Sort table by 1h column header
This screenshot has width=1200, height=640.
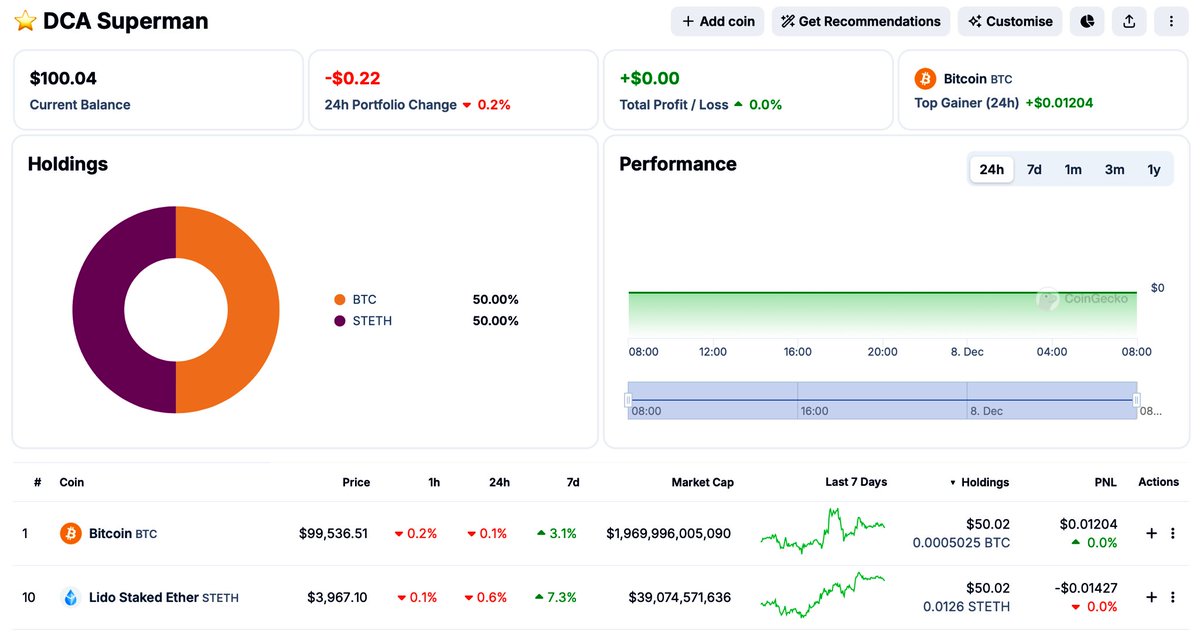434,482
